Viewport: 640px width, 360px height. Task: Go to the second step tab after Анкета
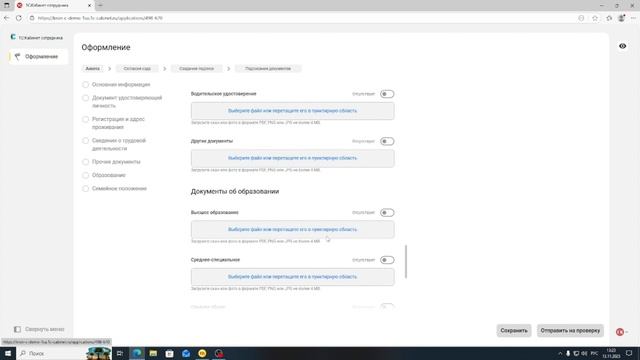coord(137,69)
